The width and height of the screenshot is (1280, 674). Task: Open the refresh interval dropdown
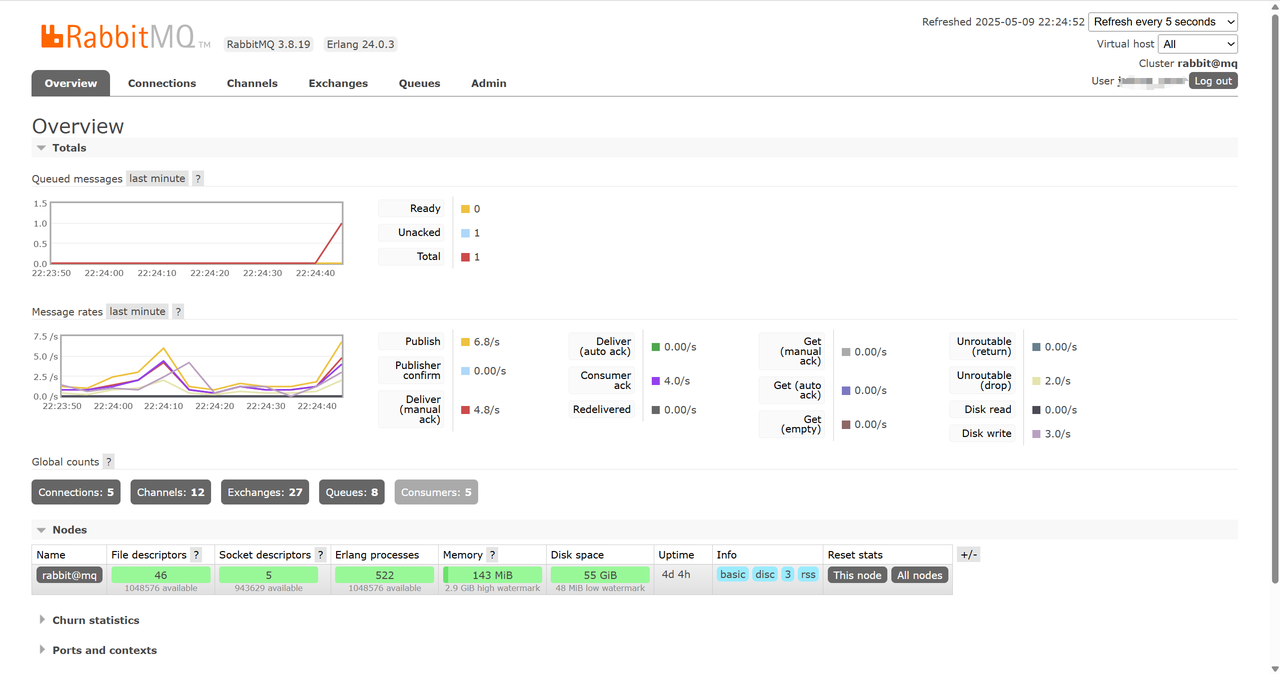(x=1163, y=22)
